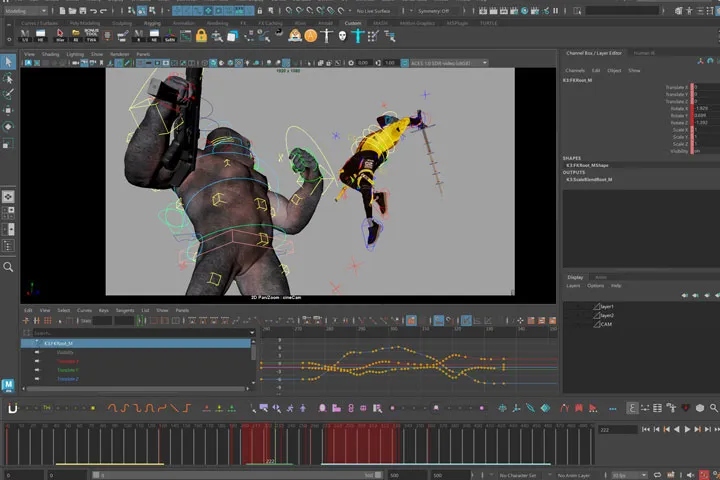Click the Graph Editor search field
720x480 pixels.
(x=140, y=333)
